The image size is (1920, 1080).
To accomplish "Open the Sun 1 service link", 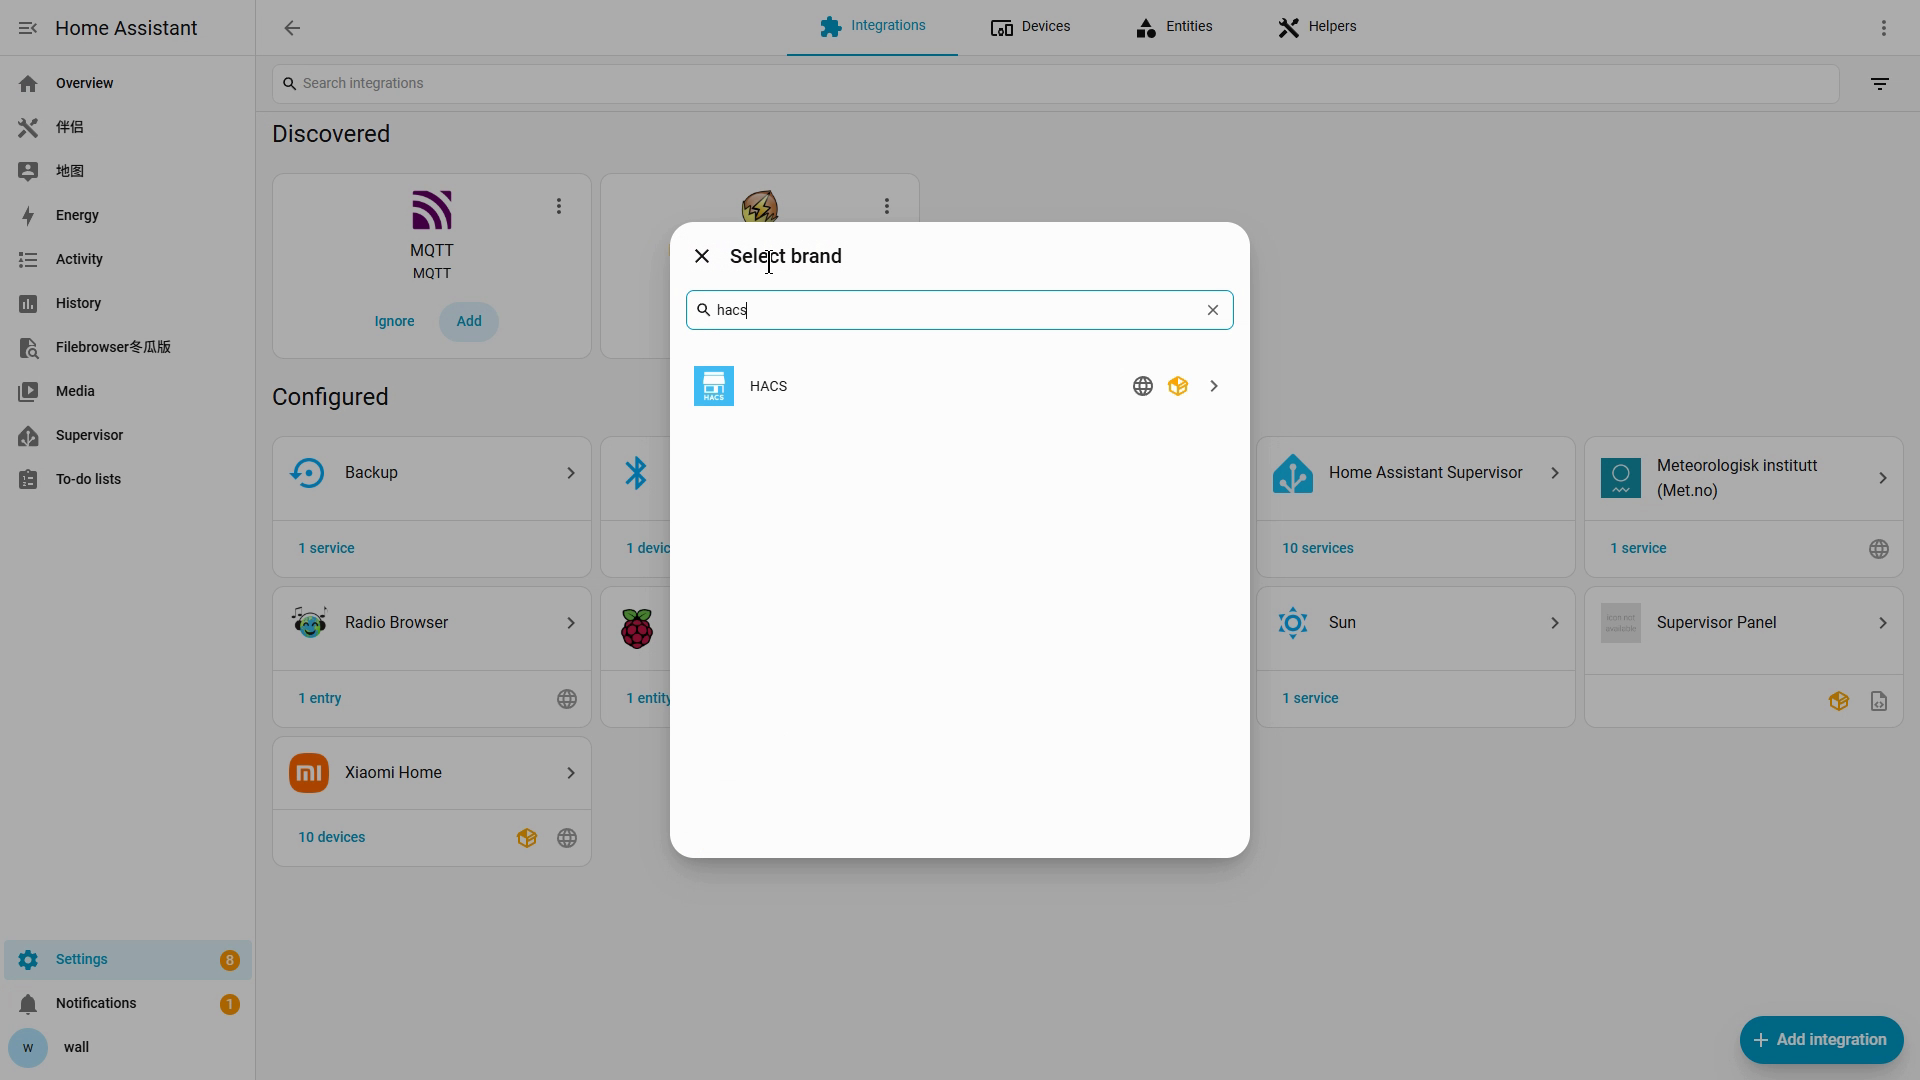I will tap(1310, 698).
